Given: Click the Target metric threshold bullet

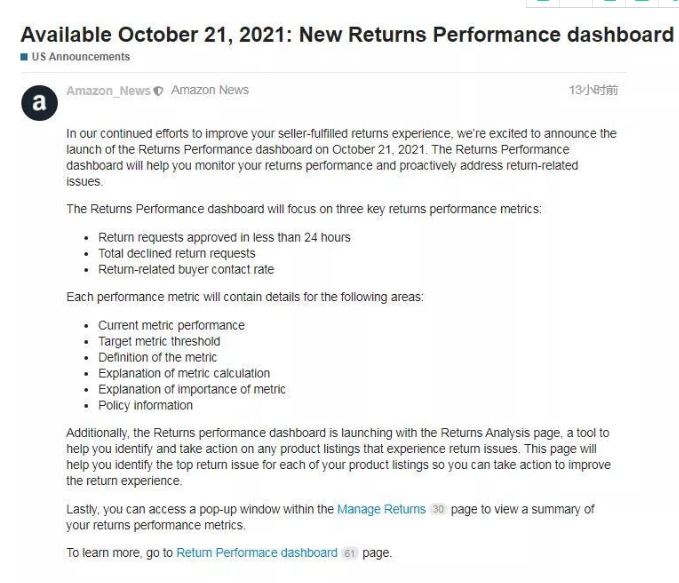Looking at the screenshot, I should (159, 341).
